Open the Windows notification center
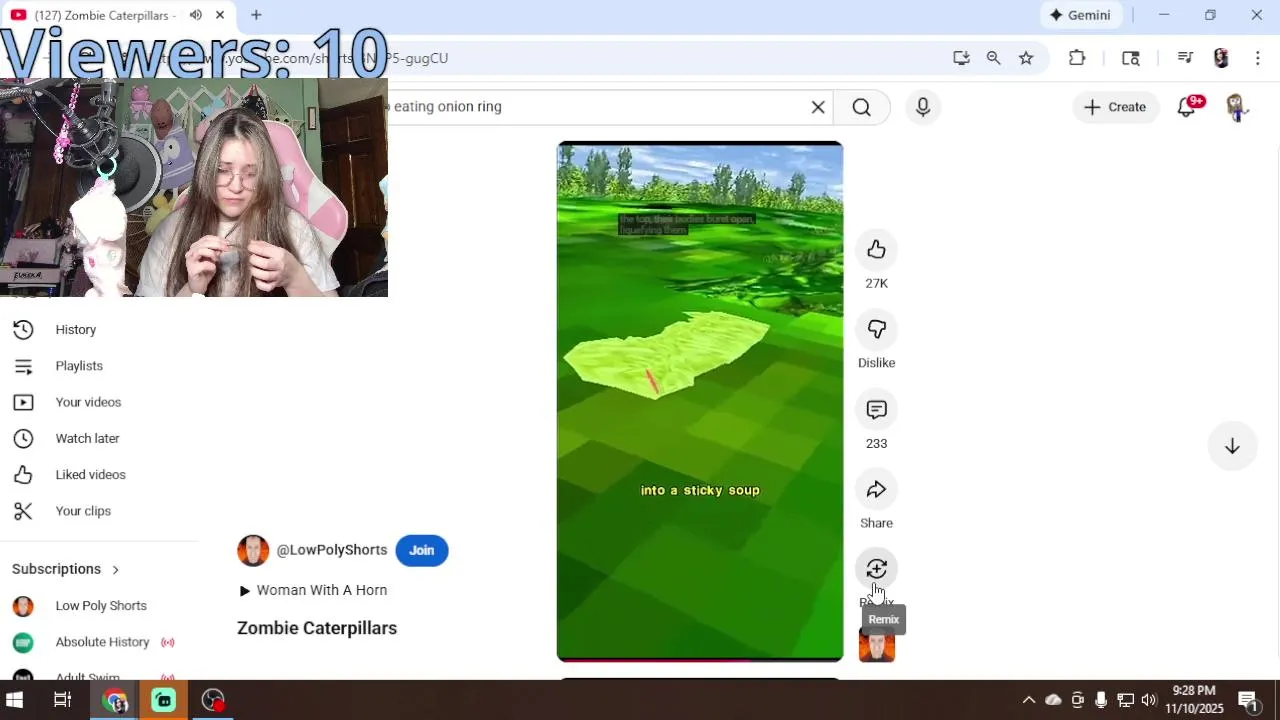Viewport: 1280px width, 720px height. 1248,700
